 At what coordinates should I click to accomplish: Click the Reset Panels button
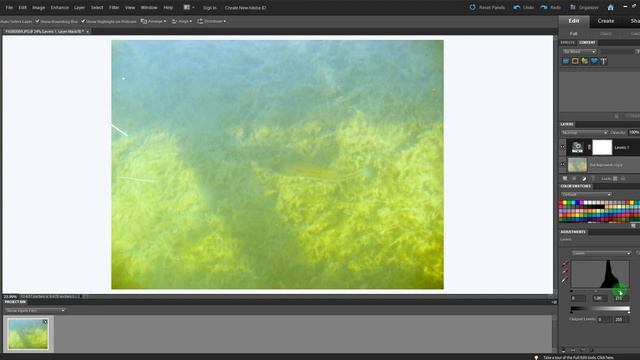pyautogui.click(x=487, y=7)
